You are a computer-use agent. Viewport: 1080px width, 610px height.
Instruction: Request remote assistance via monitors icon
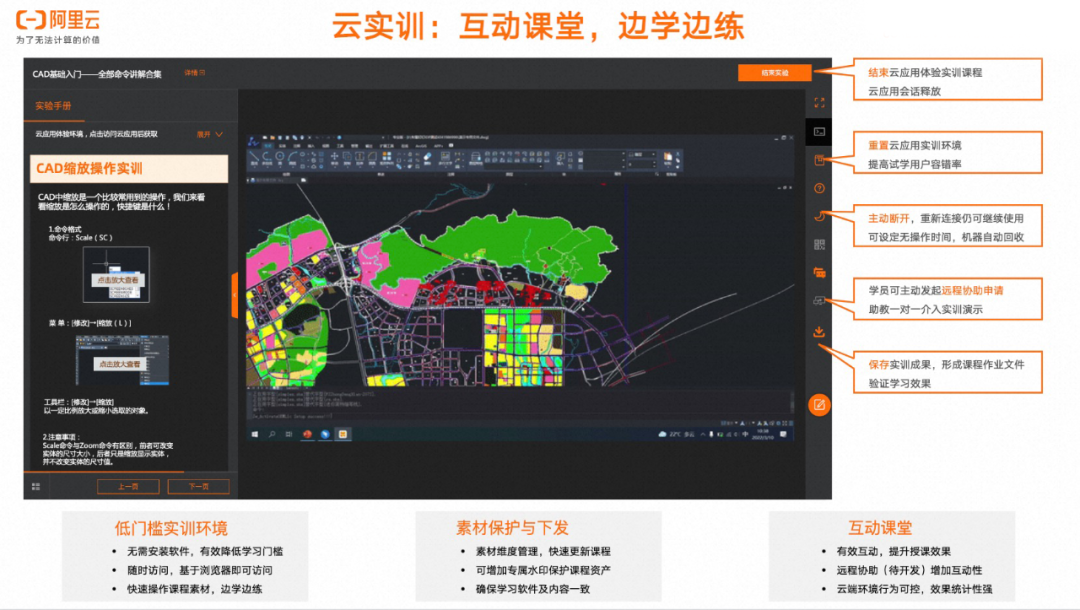point(819,301)
